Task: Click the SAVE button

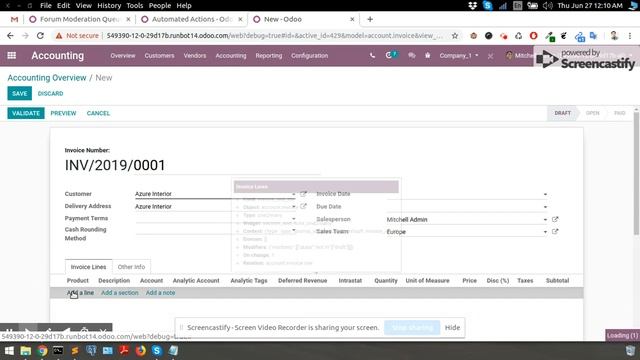Action: [x=19, y=93]
